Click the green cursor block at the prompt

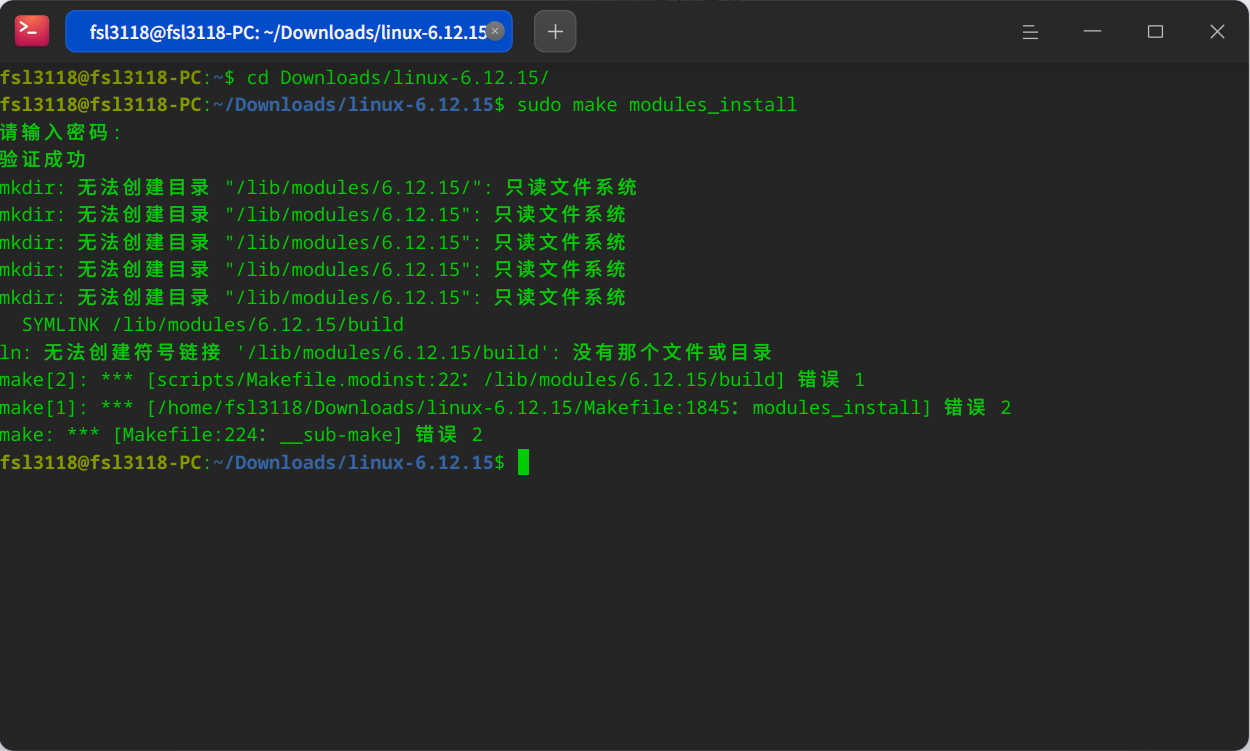(523, 462)
